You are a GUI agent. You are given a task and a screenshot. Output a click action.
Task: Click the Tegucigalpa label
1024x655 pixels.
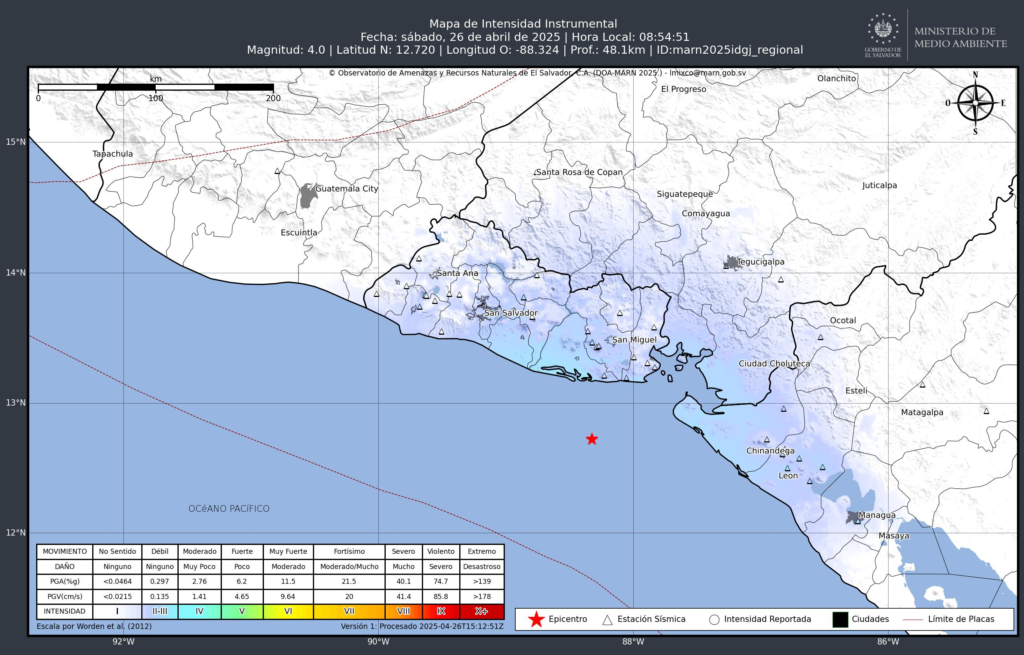click(761, 262)
